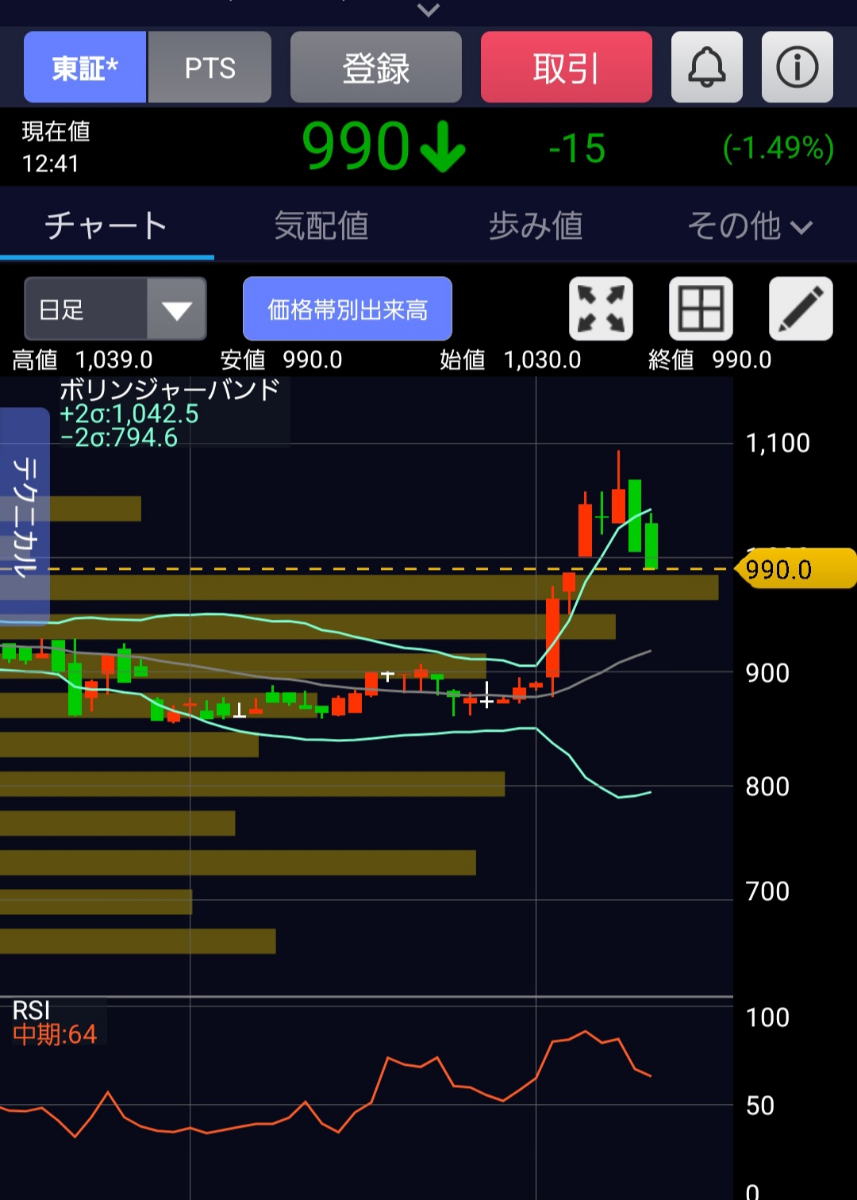Open the 日足 timeframe dropdown

point(115,309)
